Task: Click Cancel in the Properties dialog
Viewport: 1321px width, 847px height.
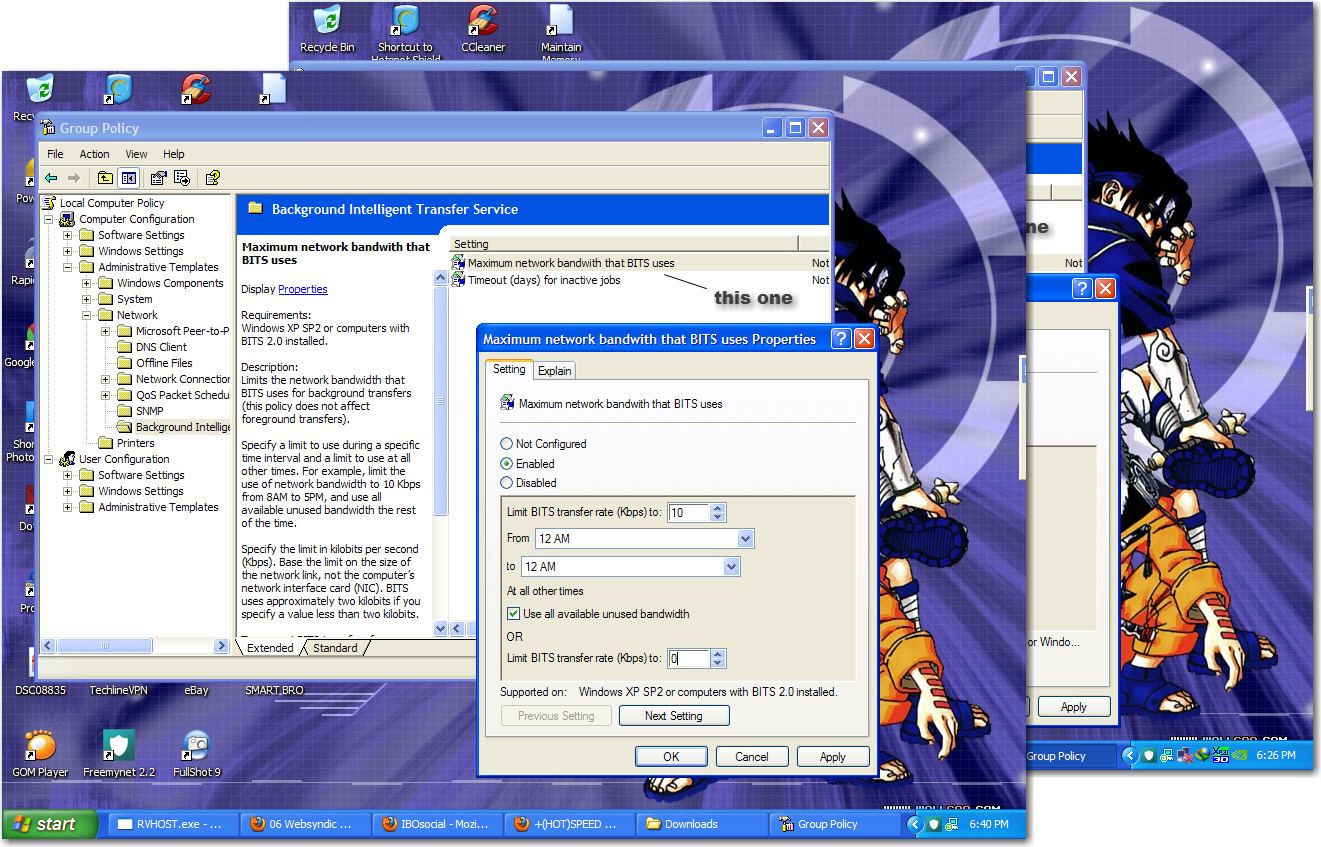Action: [752, 757]
